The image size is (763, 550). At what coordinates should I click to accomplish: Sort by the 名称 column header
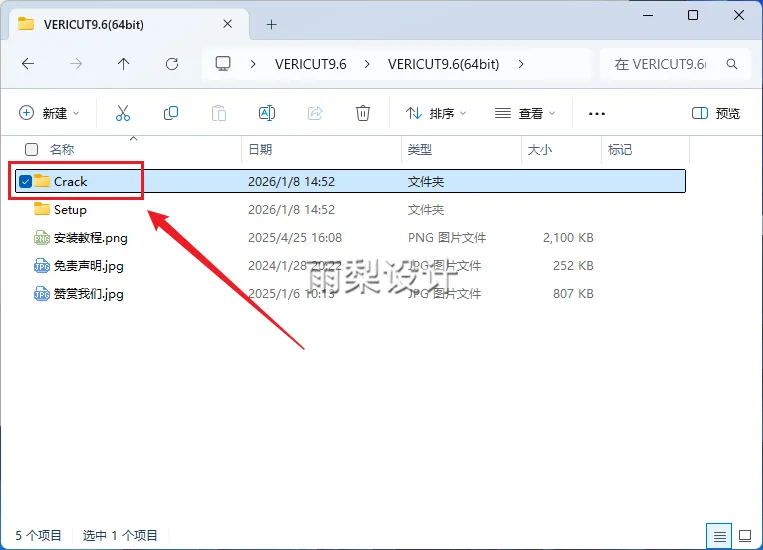click(x=62, y=149)
